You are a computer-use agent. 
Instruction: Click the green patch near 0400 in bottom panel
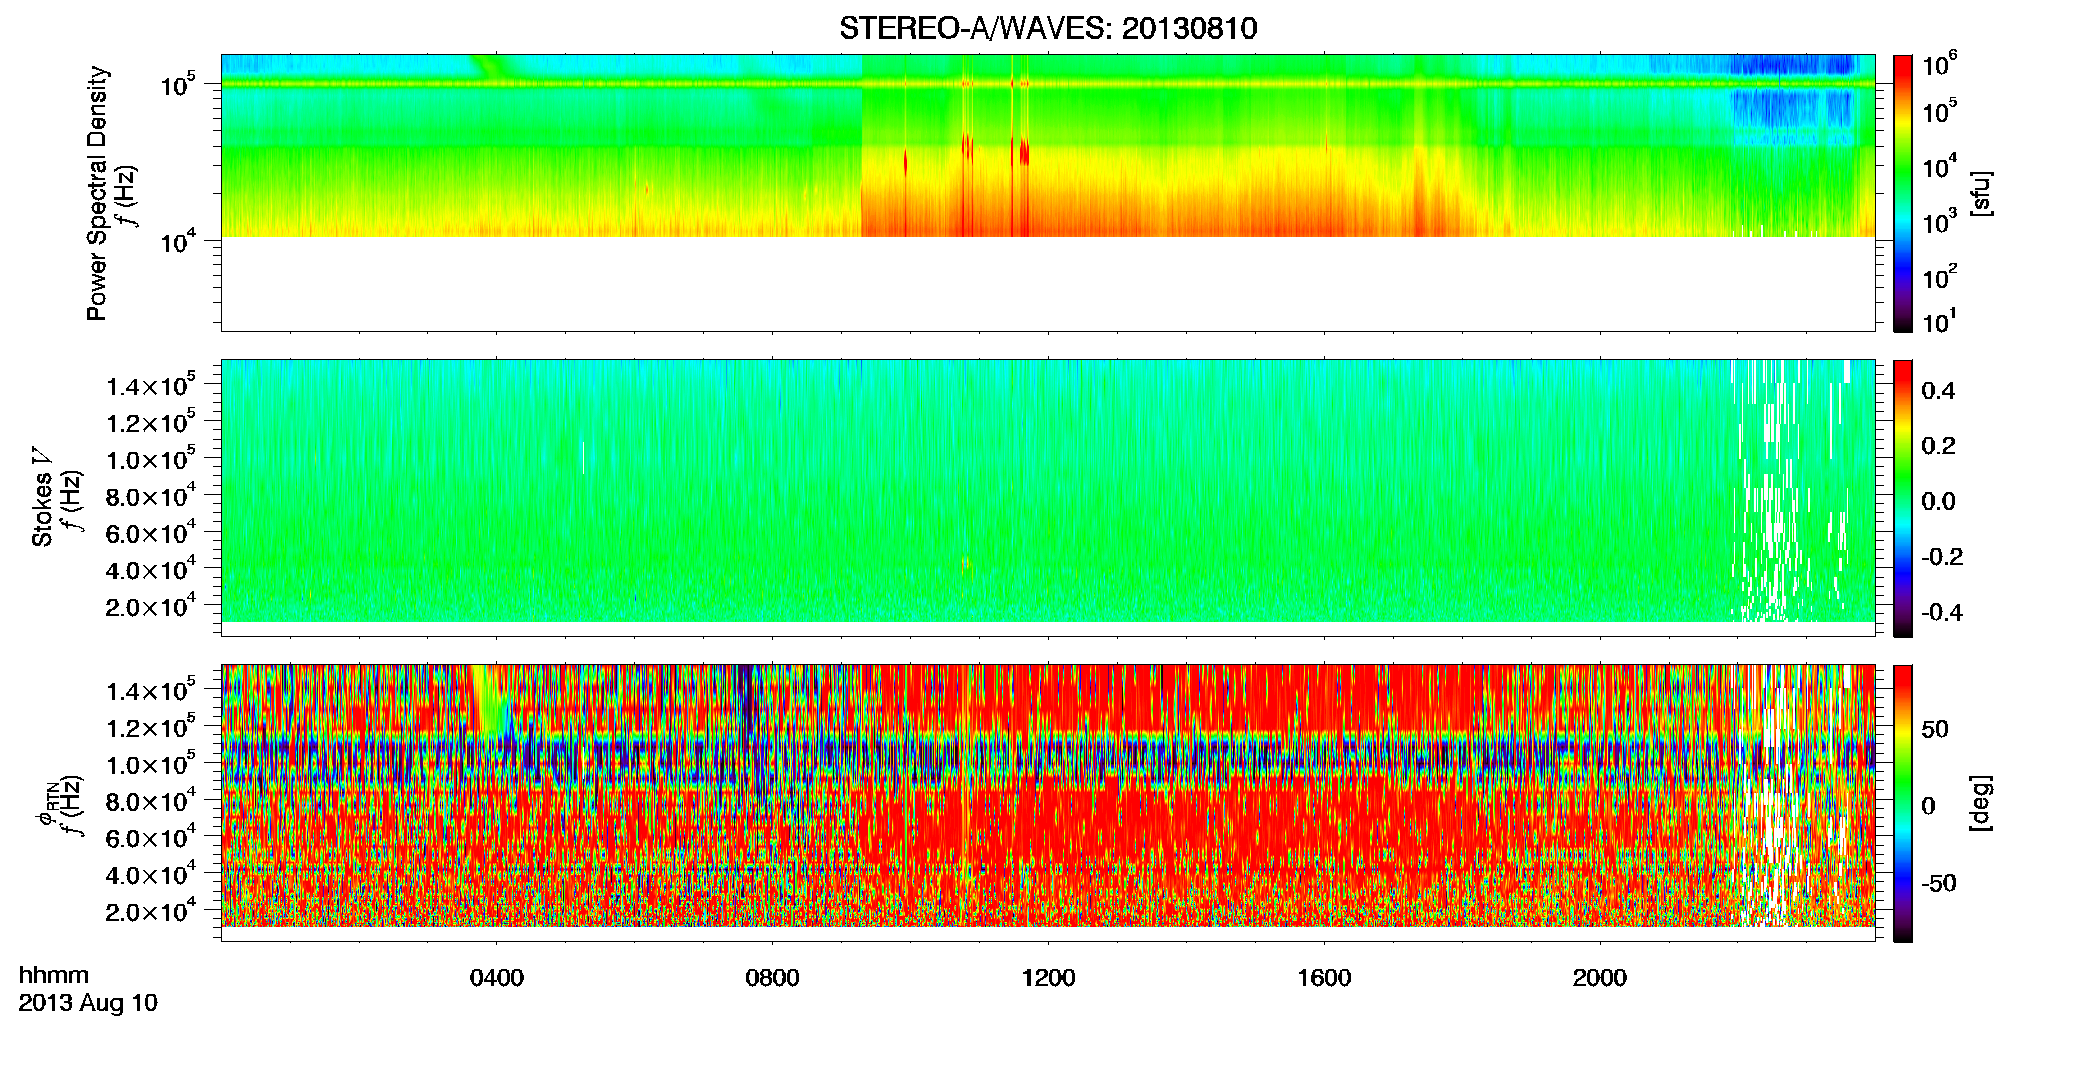(490, 698)
